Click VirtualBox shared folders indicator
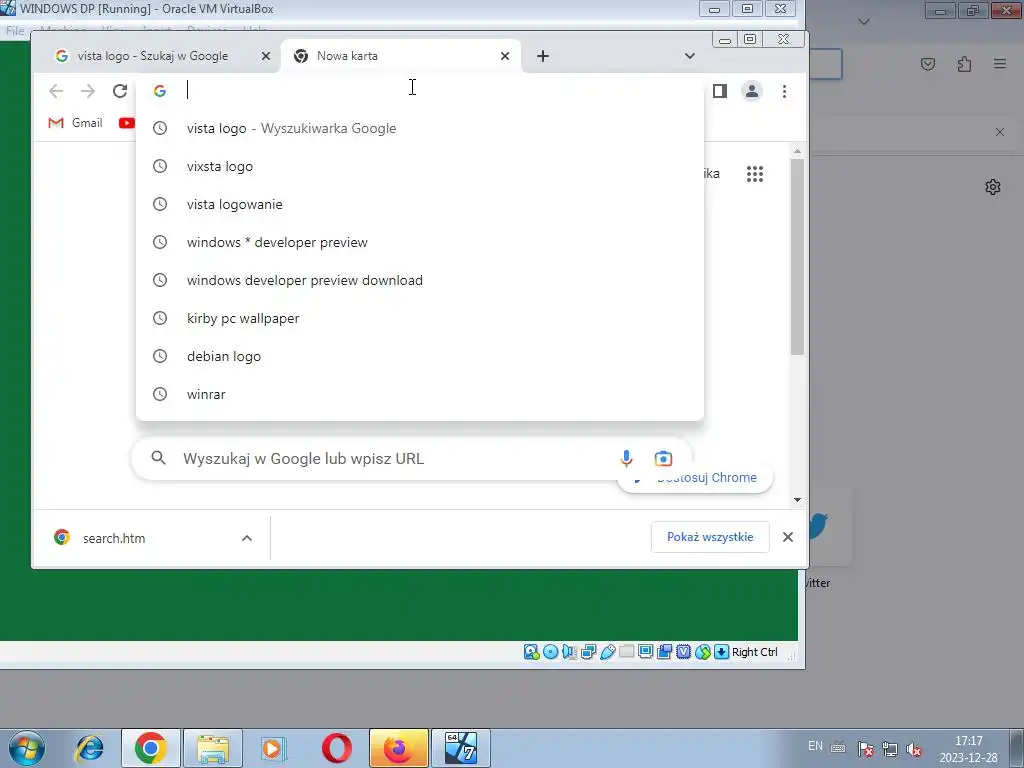This screenshot has height=768, width=1024. click(x=626, y=652)
